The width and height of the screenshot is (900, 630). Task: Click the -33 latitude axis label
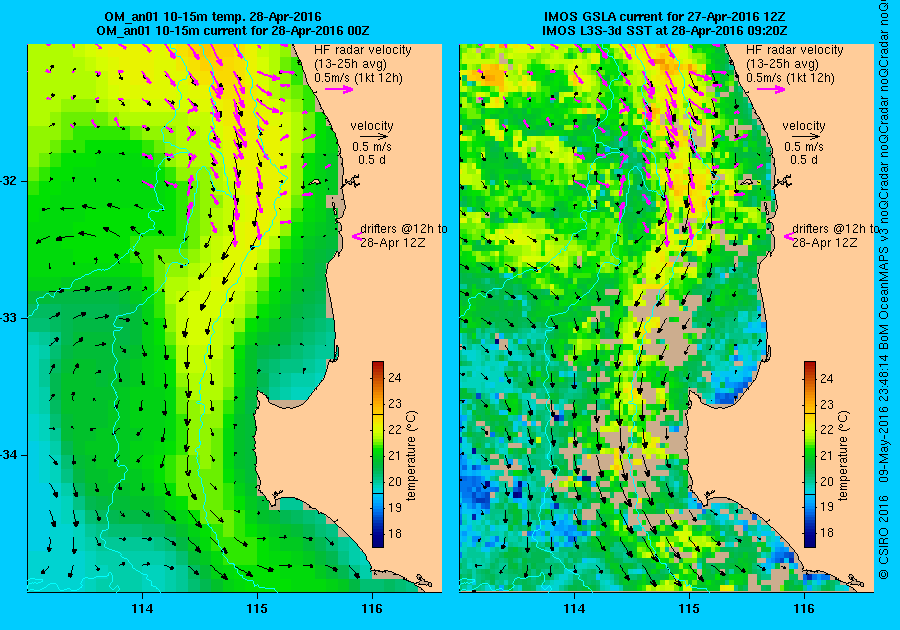point(10,318)
